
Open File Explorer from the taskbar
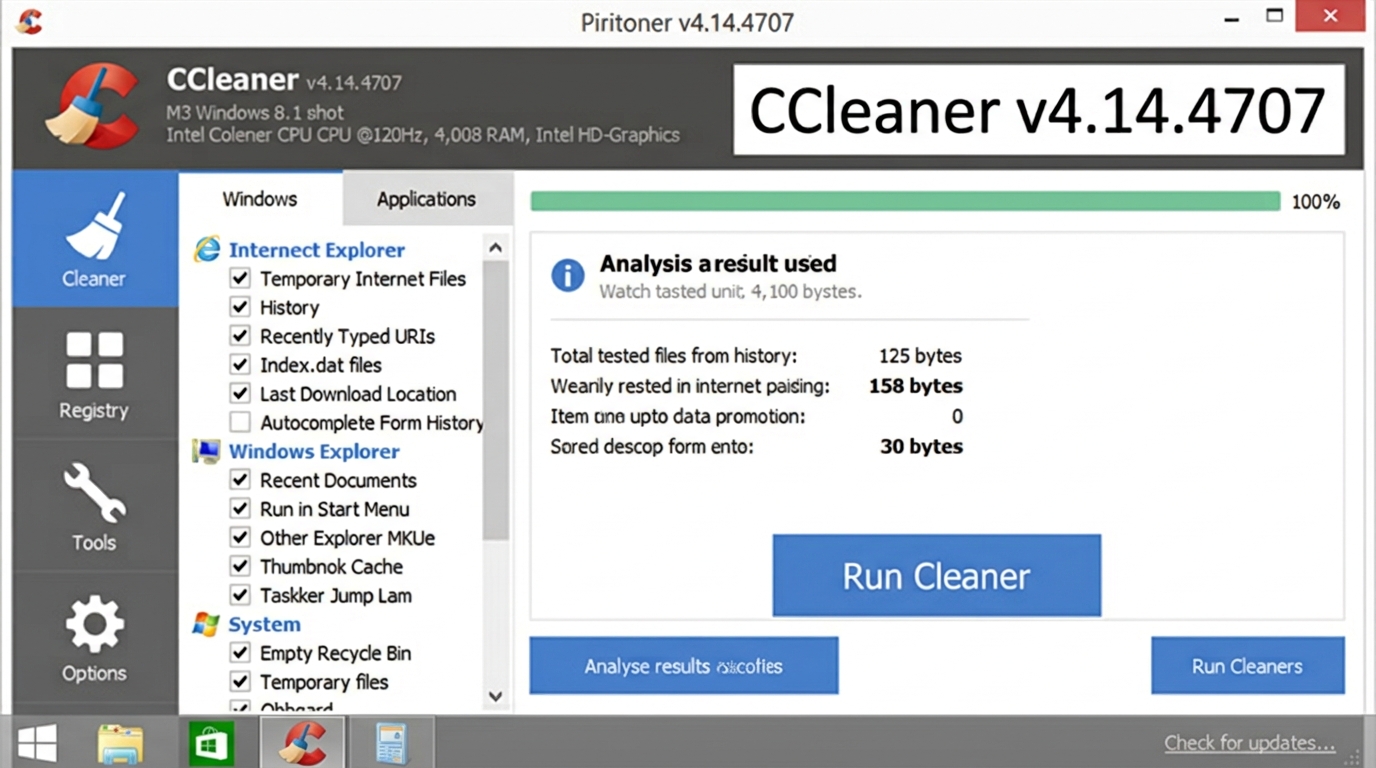(x=120, y=743)
